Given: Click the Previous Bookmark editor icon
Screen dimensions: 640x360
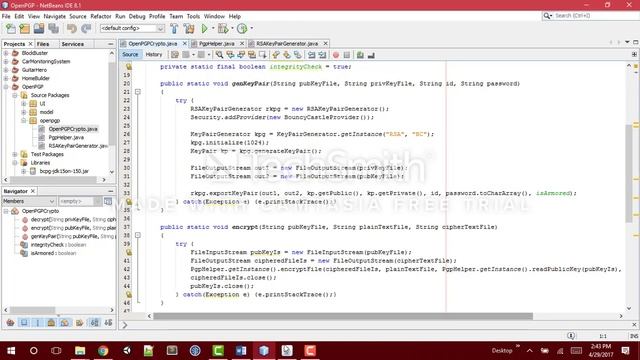Looking at the screenshot, I should [276, 55].
